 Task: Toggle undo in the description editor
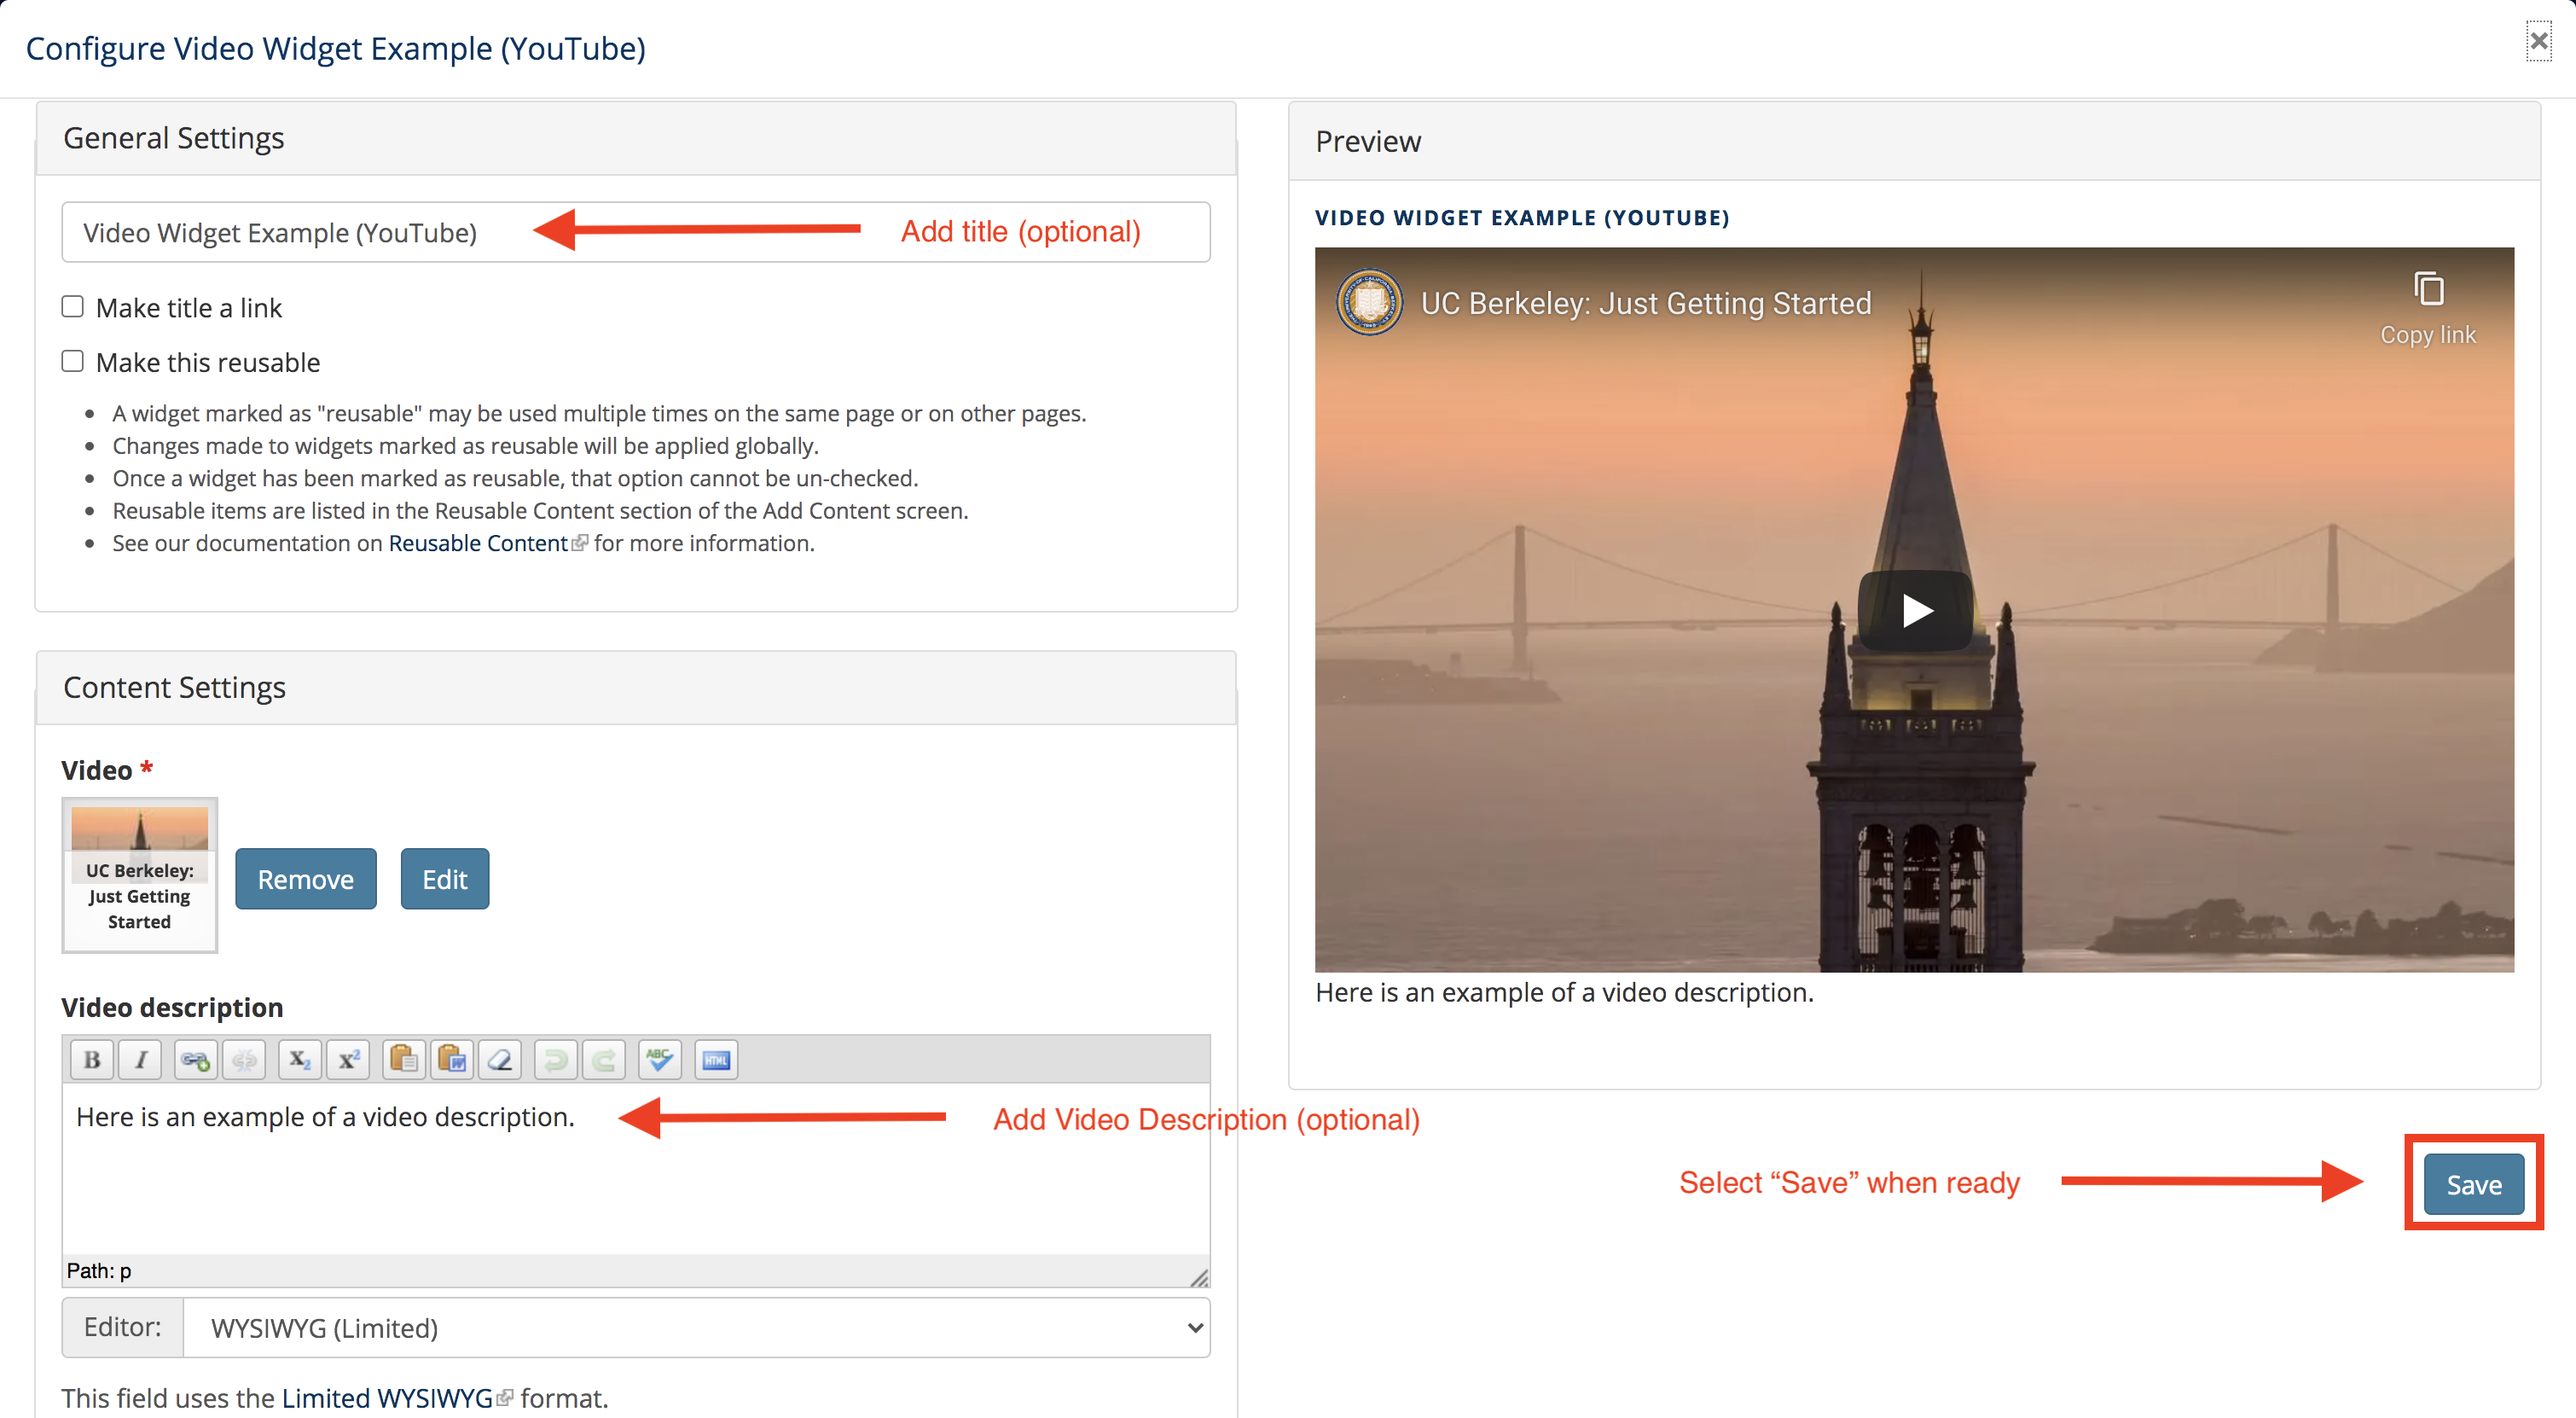[x=555, y=1059]
